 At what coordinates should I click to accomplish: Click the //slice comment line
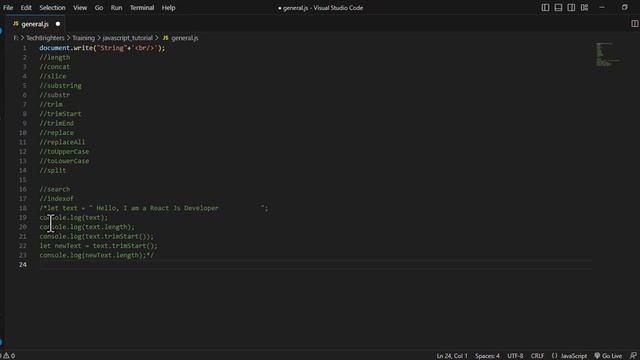click(x=53, y=76)
